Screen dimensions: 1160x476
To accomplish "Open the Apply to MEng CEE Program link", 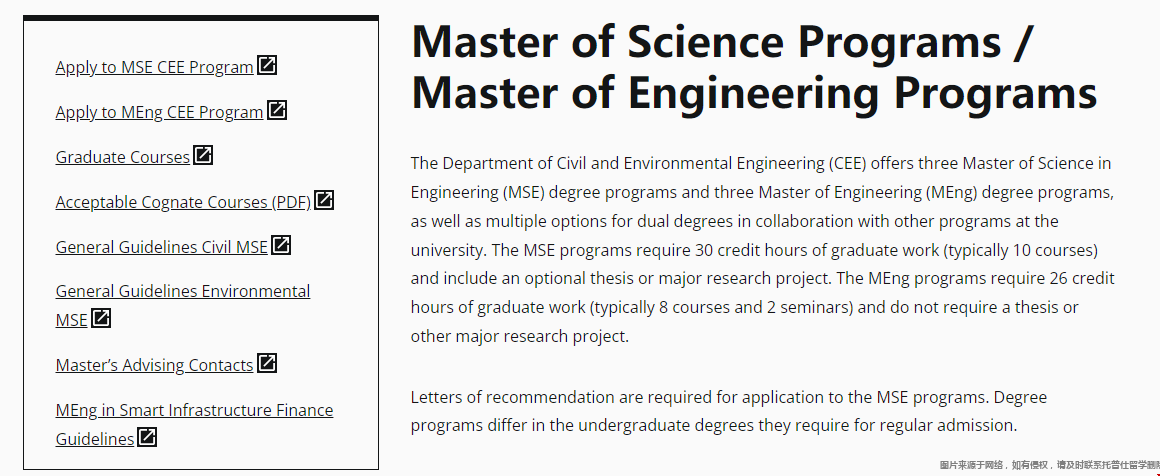I will coord(159,112).
